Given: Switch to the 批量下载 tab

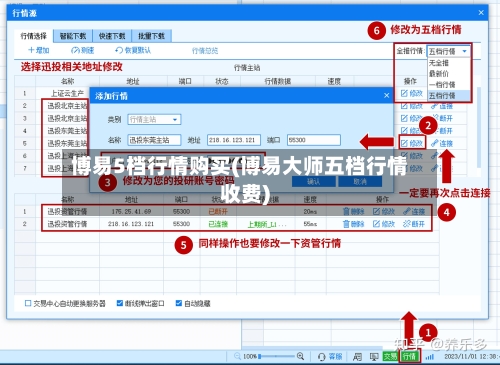Looking at the screenshot, I should point(152,36).
